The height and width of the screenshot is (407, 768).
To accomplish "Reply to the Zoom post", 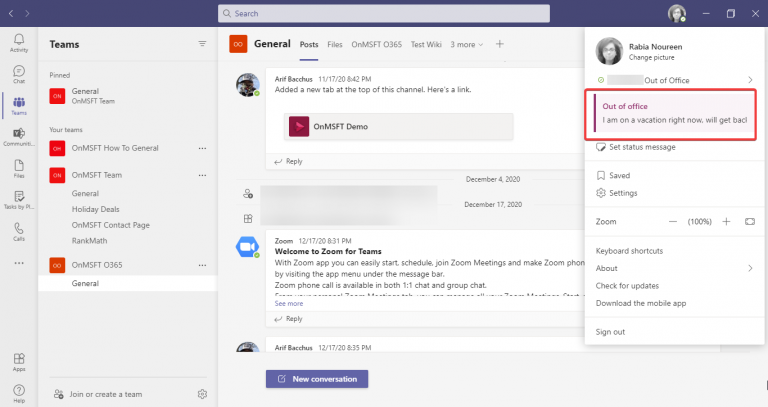I will 288,319.
